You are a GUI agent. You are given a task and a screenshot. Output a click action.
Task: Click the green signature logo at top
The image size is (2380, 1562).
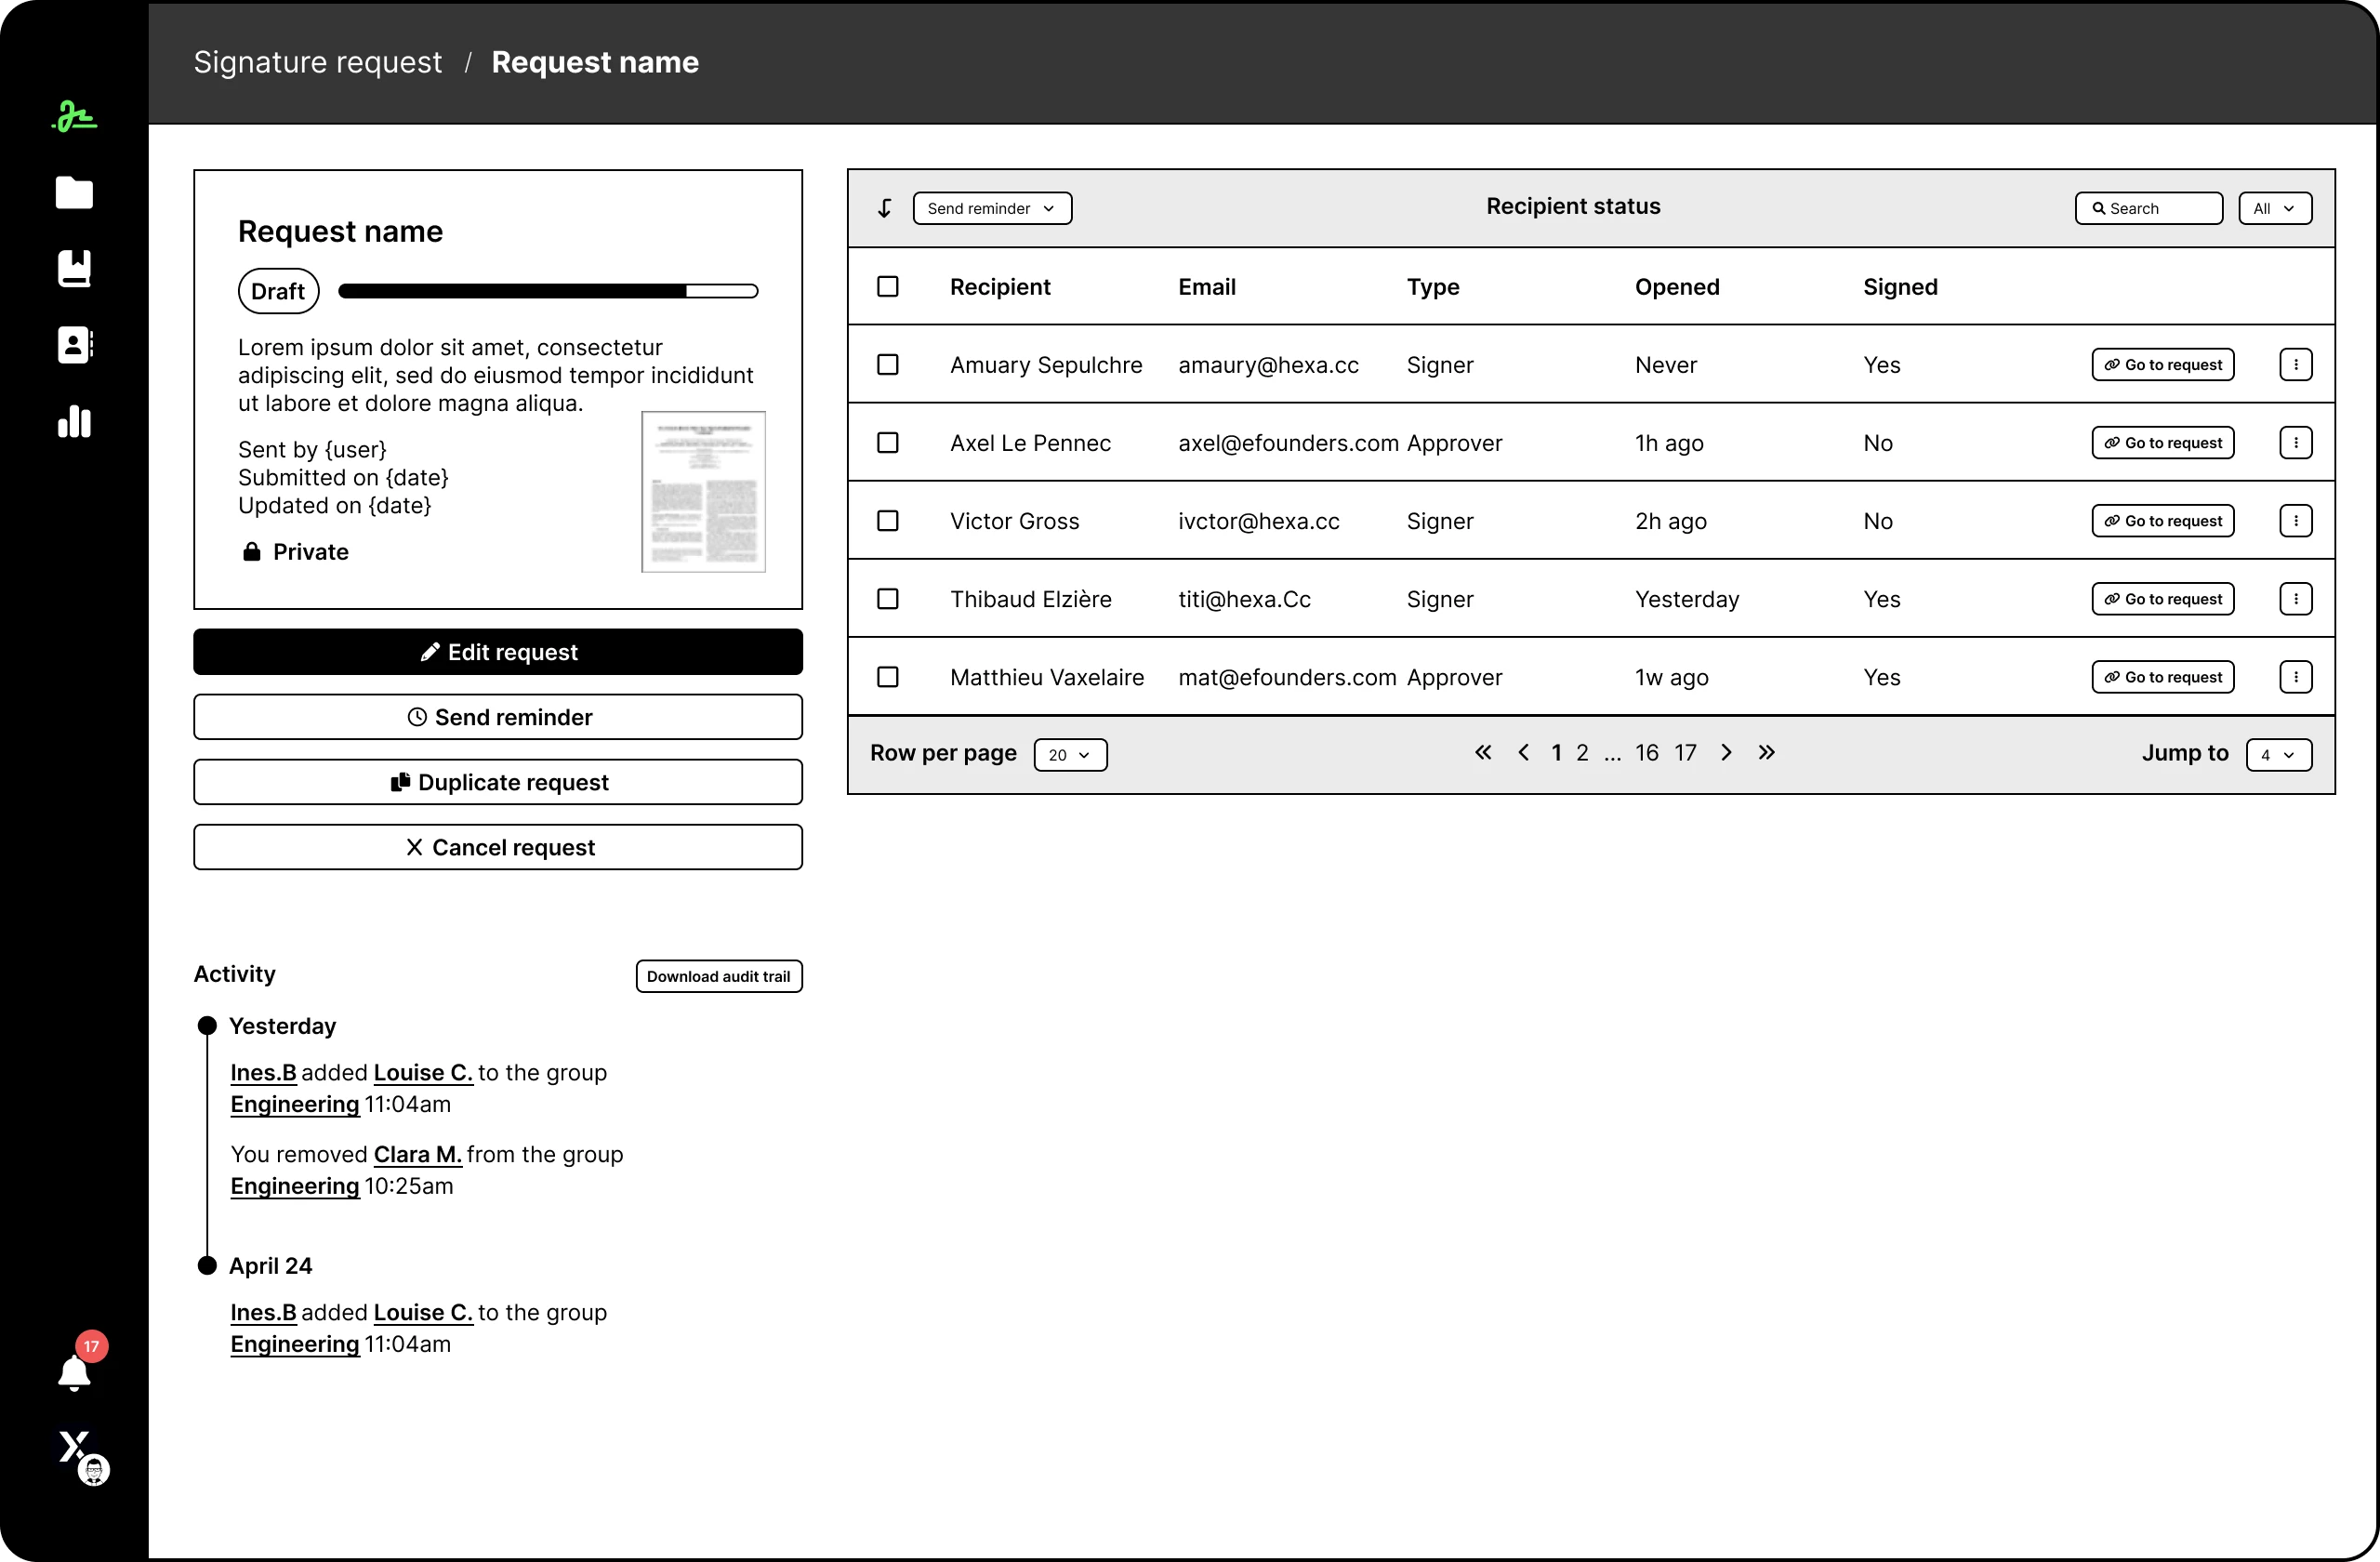click(74, 115)
